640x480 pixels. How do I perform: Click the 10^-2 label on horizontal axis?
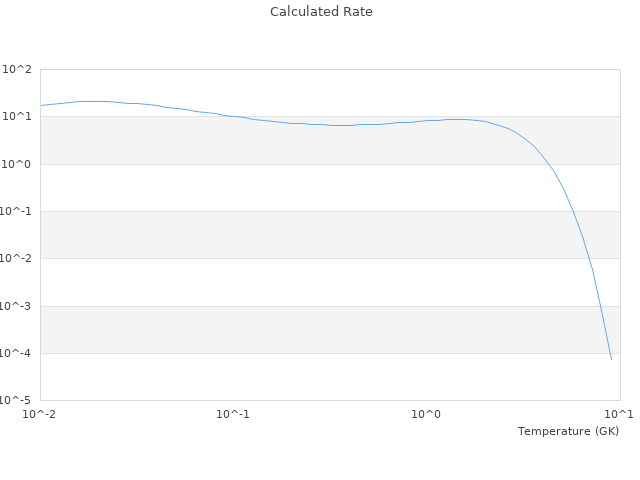(x=40, y=414)
